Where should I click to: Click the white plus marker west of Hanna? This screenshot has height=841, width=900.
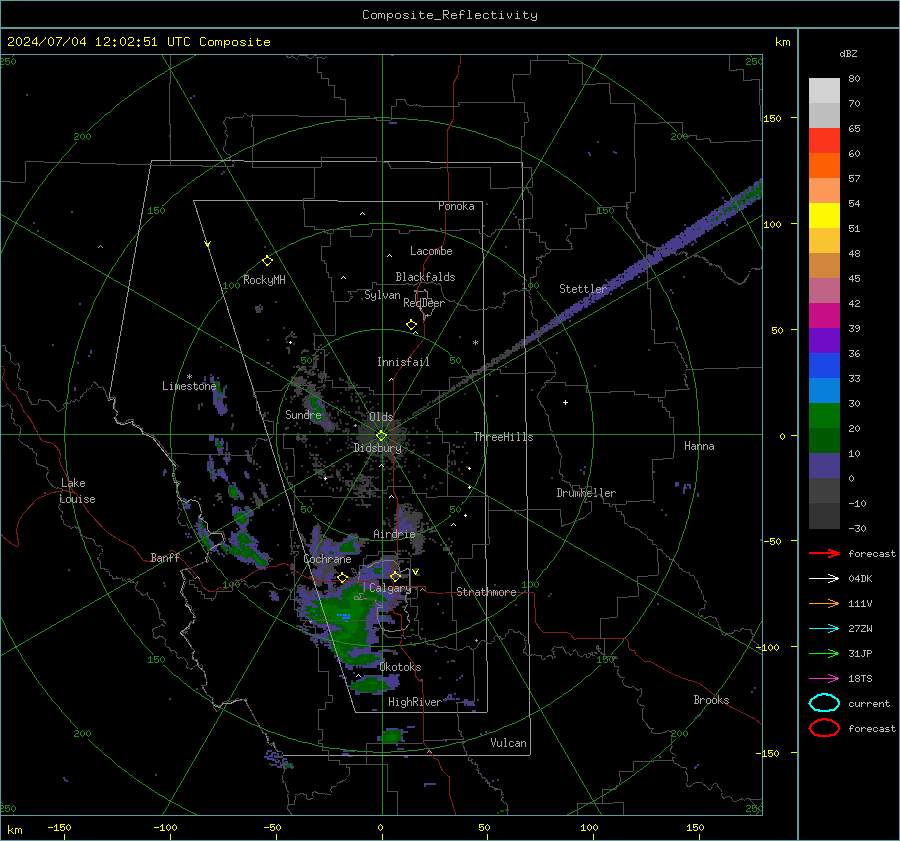(x=565, y=402)
